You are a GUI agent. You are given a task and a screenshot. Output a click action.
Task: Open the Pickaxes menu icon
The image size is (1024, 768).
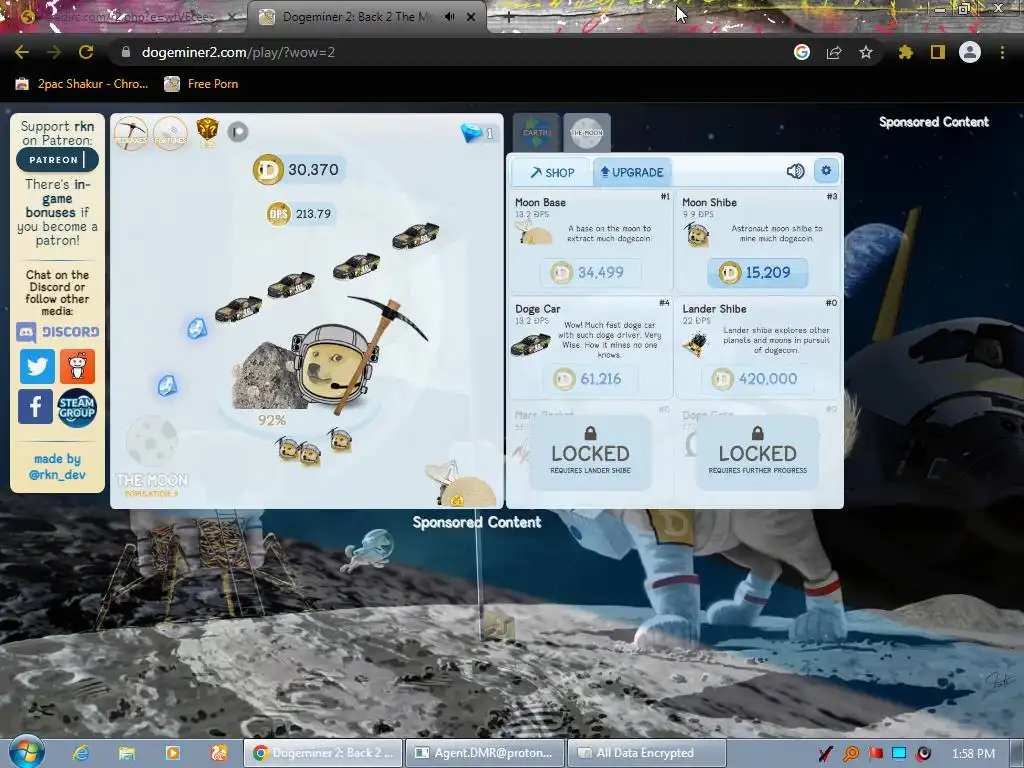131,133
